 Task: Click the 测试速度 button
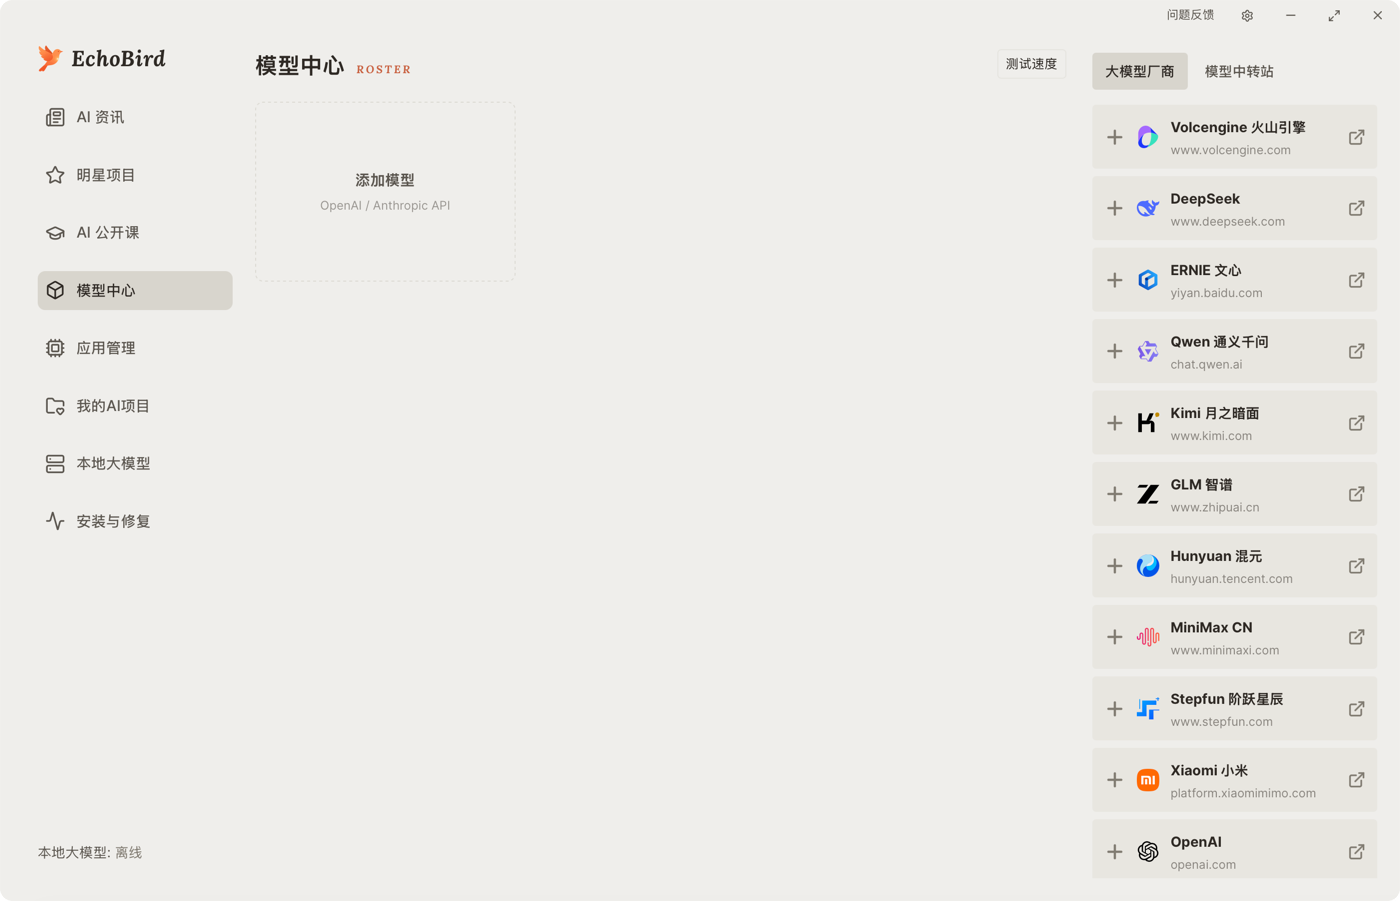(1031, 64)
